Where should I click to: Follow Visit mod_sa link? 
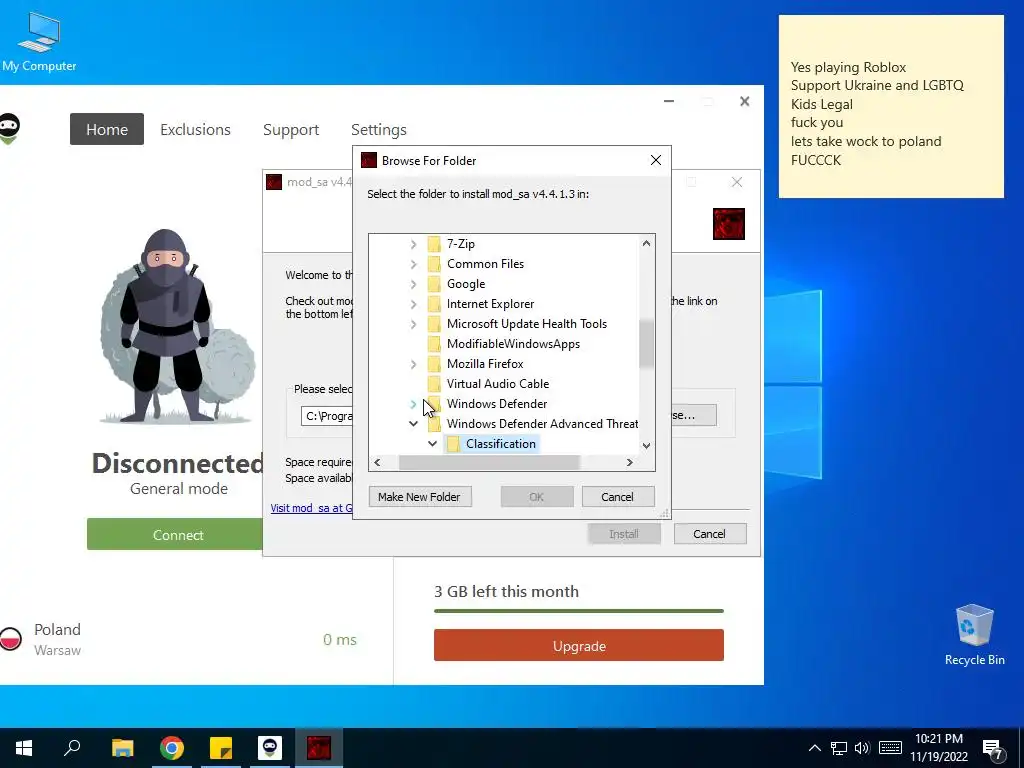click(x=312, y=508)
